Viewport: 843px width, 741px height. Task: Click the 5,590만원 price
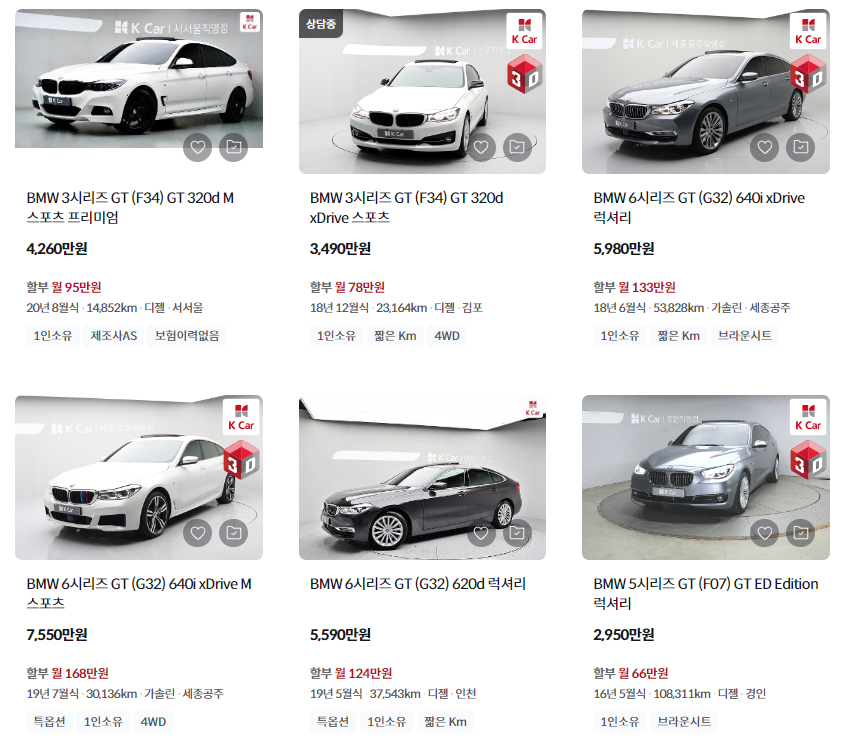340,635
